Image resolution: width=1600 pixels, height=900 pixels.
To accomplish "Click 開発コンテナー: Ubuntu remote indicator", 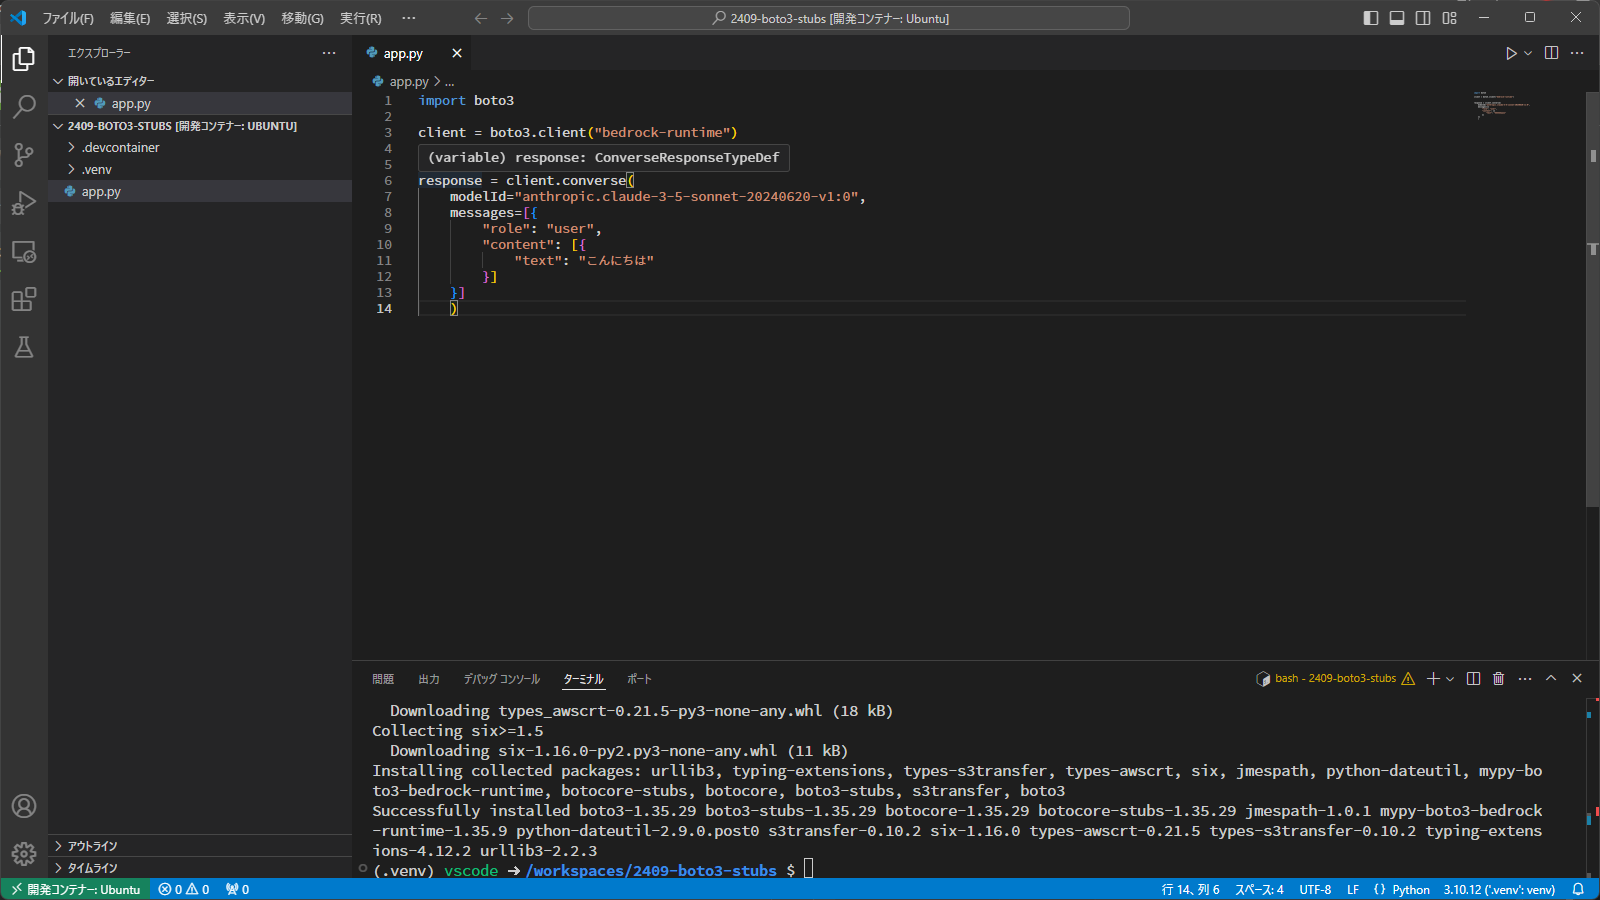I will pyautogui.click(x=76, y=889).
